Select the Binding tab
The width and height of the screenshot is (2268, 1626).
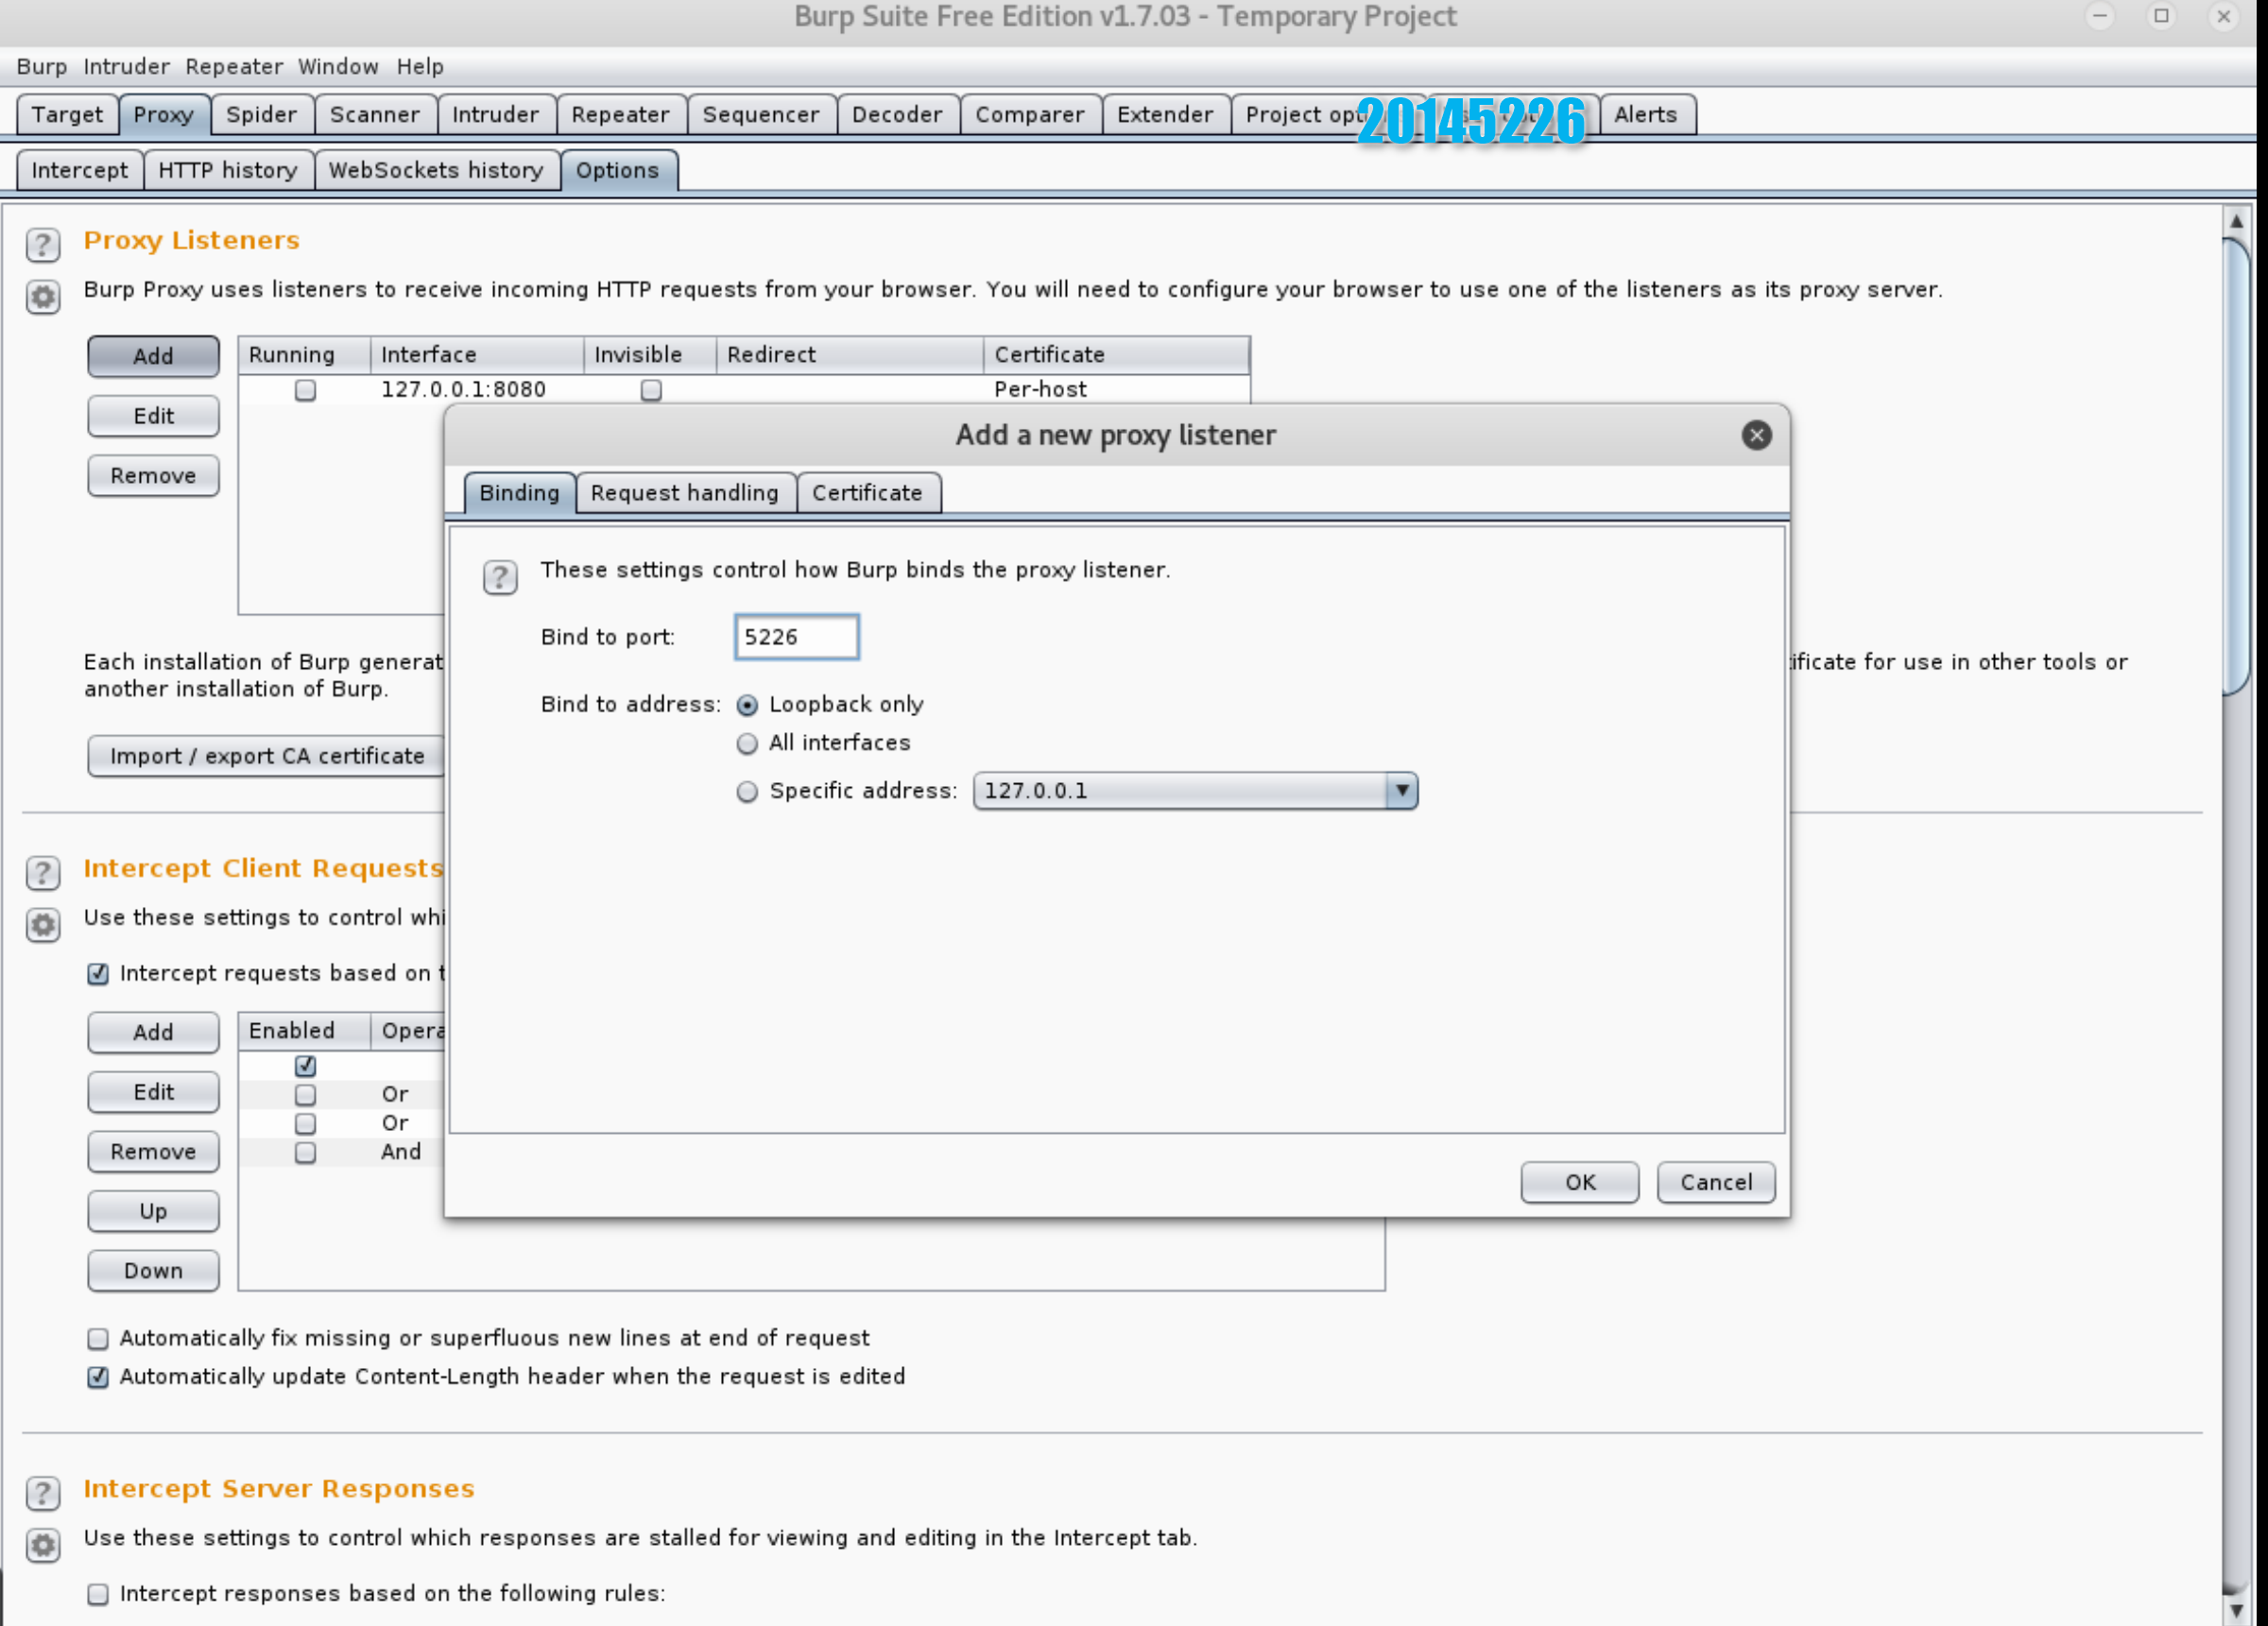click(519, 493)
